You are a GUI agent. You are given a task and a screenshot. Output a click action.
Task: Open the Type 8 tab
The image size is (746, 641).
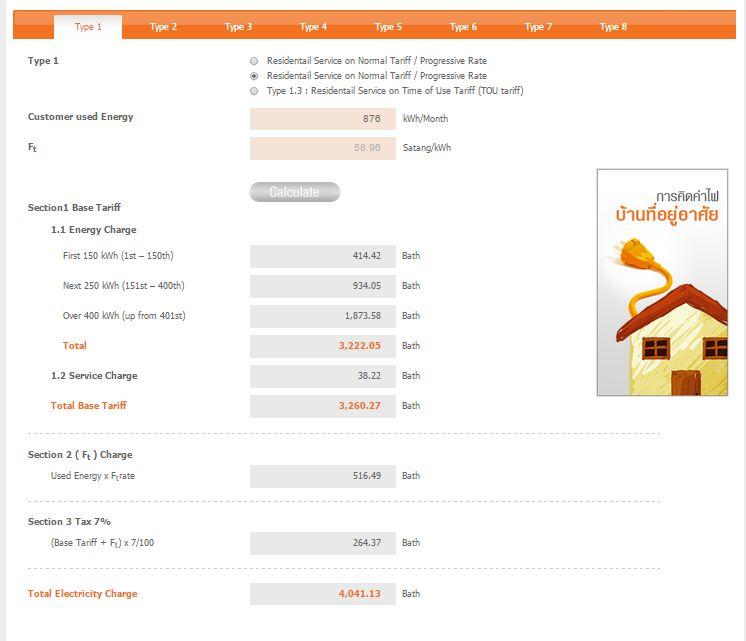pos(613,27)
